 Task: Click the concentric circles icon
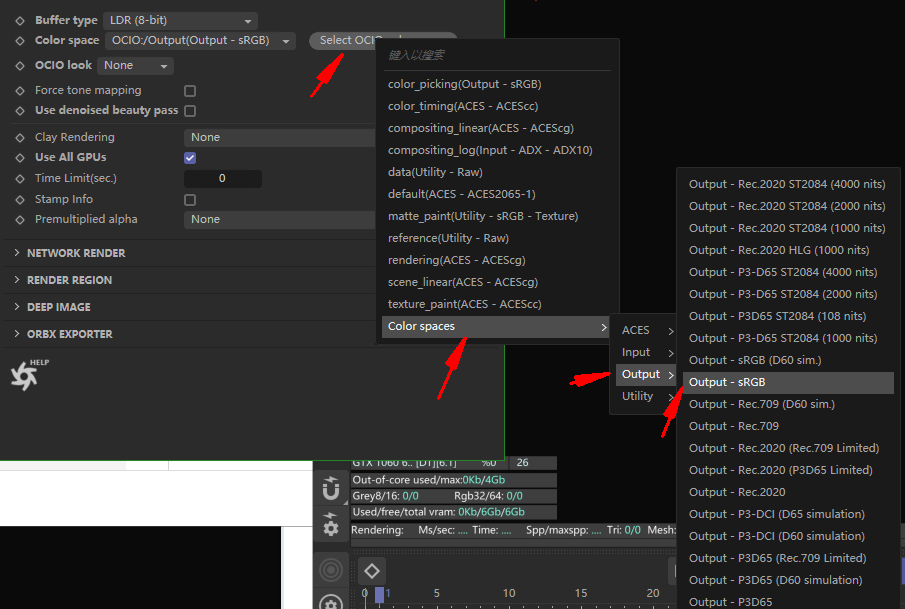tap(331, 570)
